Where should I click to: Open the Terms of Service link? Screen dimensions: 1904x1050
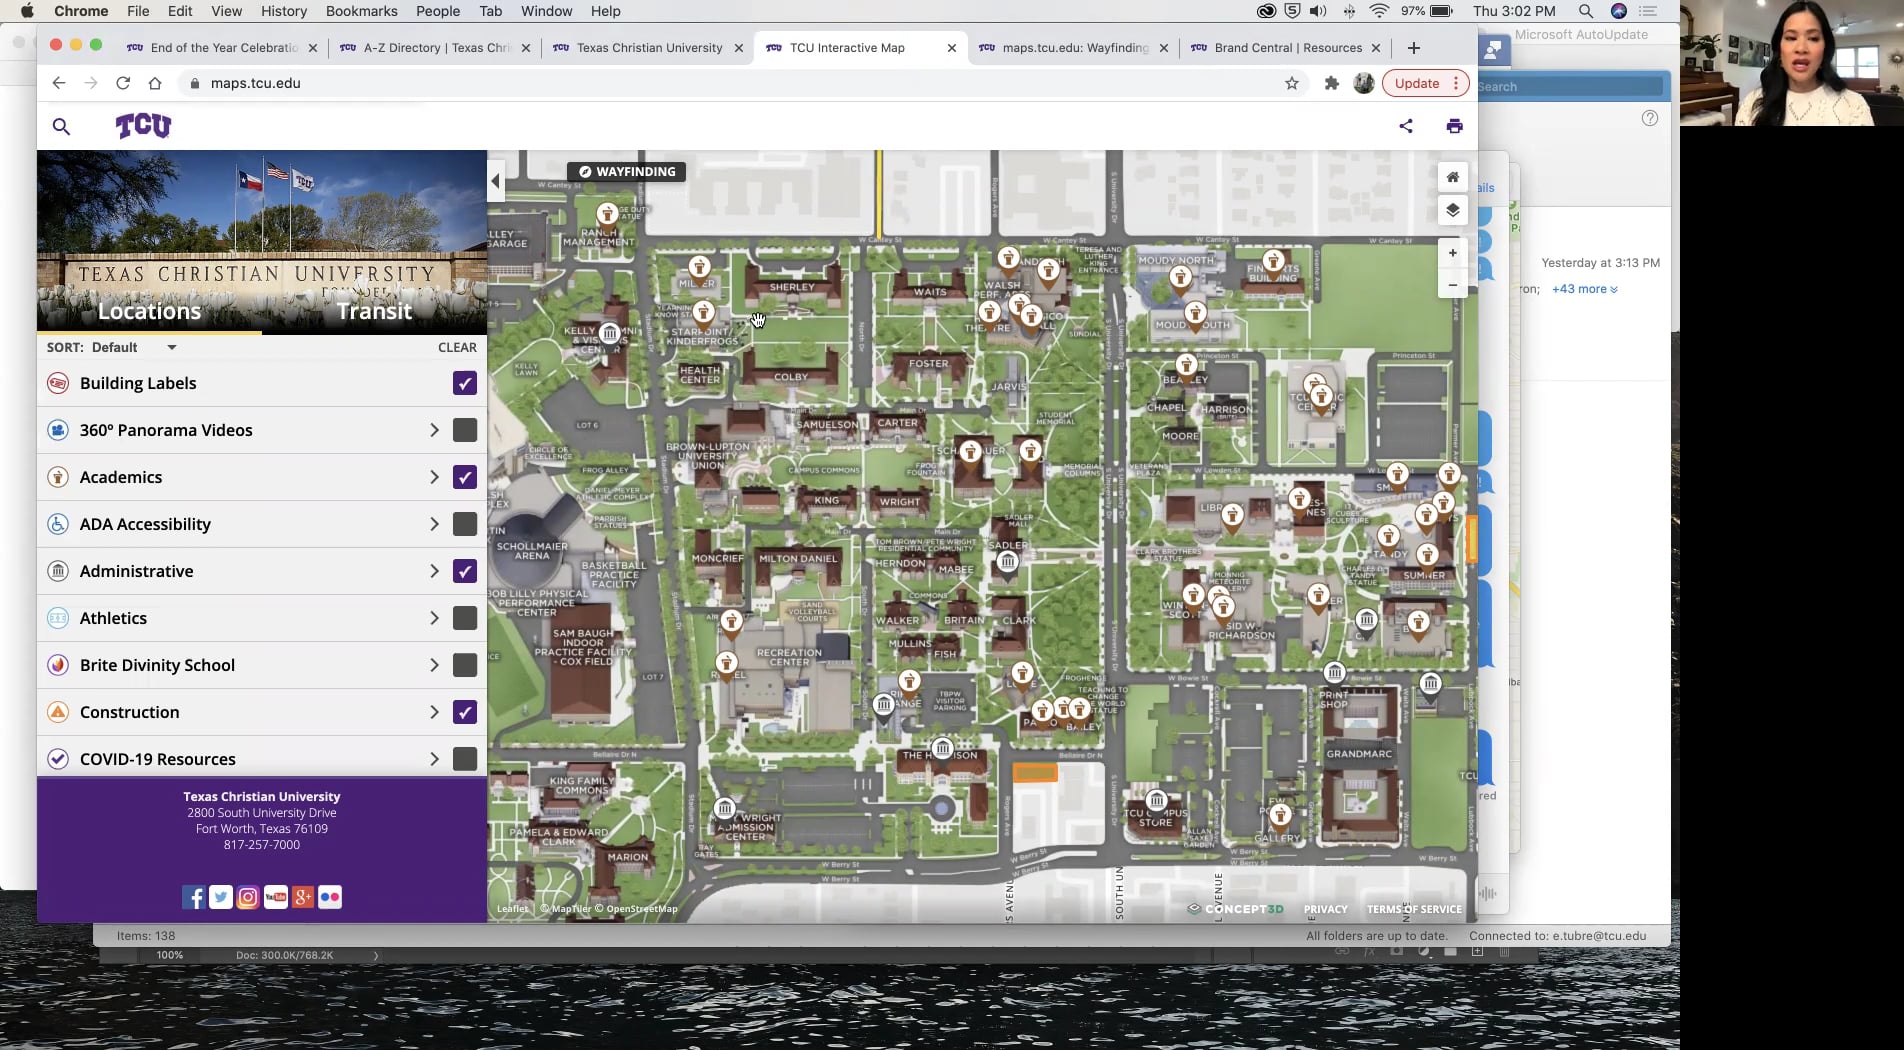tap(1414, 909)
